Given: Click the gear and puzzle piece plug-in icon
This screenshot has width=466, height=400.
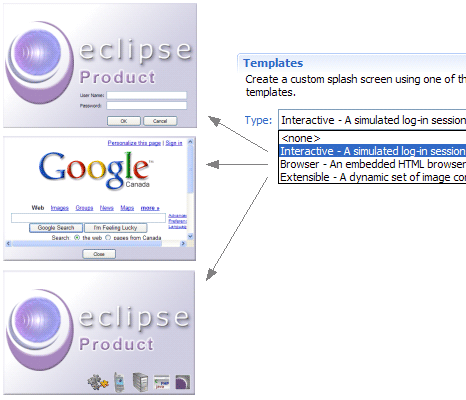Looking at the screenshot, I should click(98, 382).
